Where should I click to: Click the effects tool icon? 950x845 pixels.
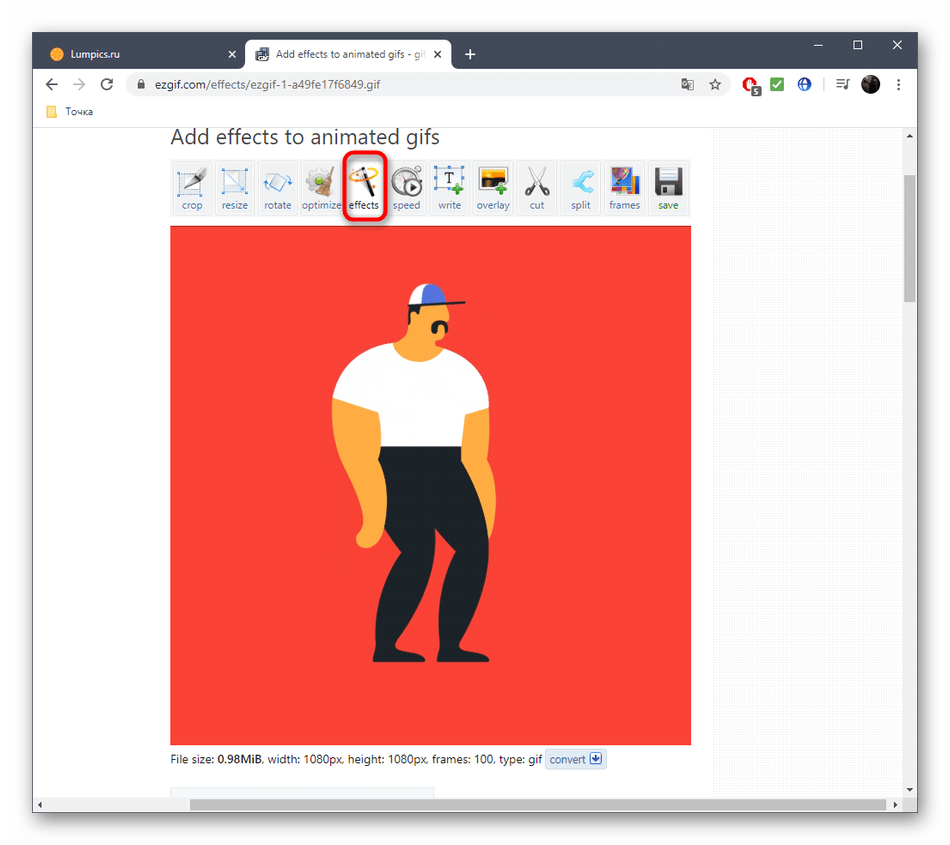(364, 187)
